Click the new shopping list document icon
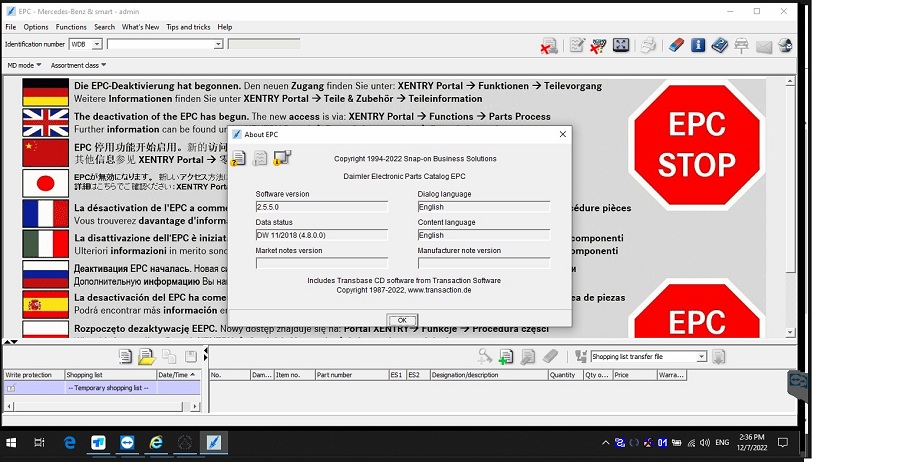900x462 pixels. (125, 356)
